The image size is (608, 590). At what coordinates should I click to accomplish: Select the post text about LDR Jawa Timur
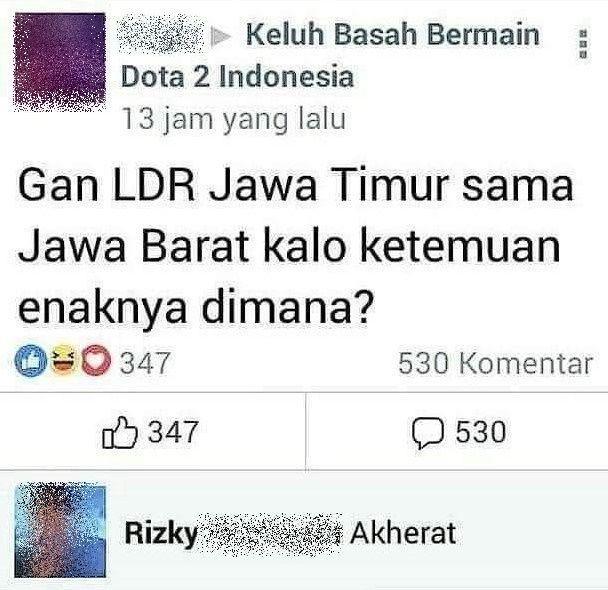[295, 247]
